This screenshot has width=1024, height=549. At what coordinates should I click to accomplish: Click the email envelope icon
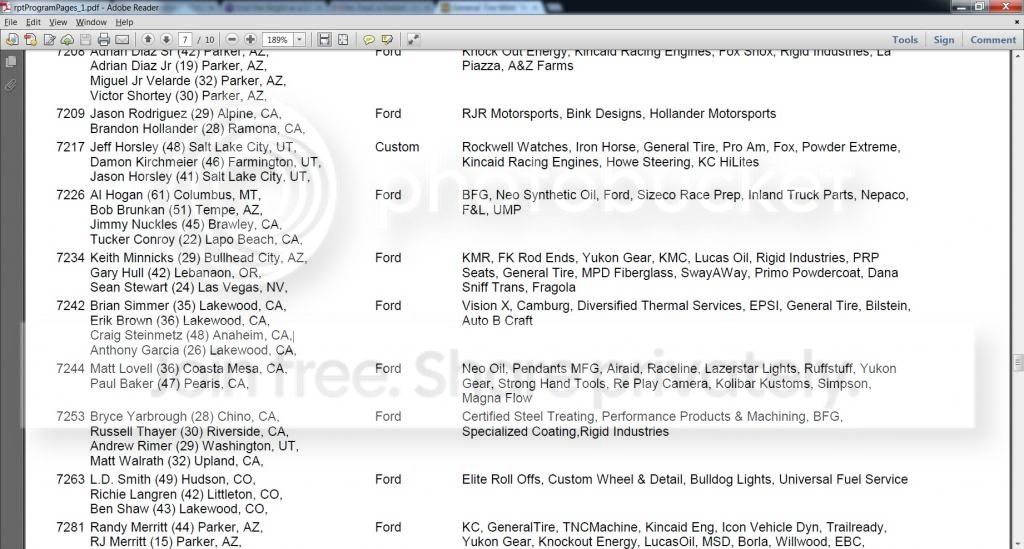[122, 40]
